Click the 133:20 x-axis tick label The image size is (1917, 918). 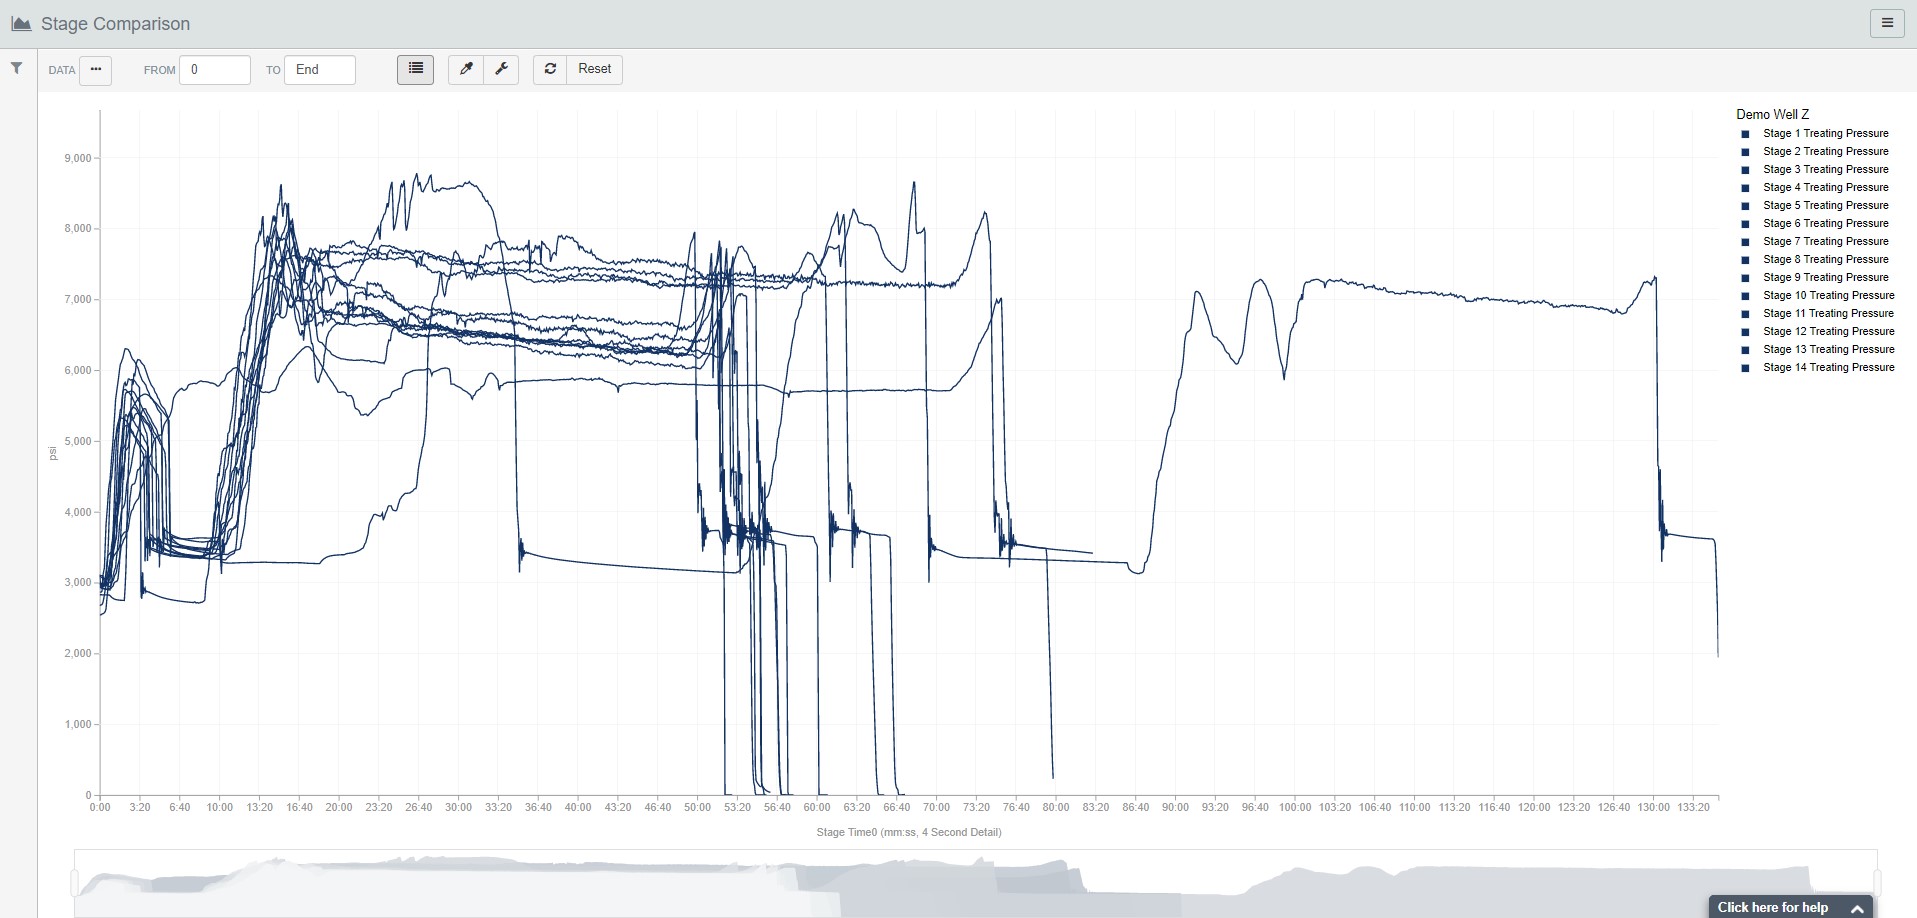point(1693,807)
